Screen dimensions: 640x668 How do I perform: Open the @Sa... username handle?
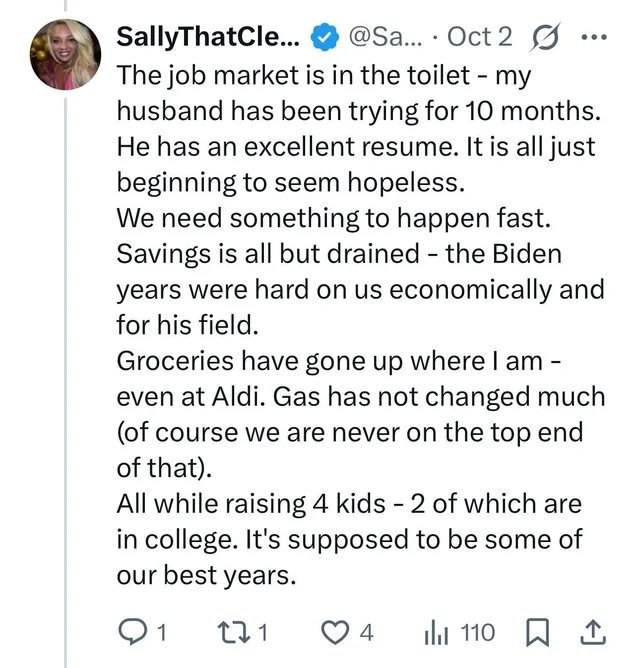pos(386,37)
